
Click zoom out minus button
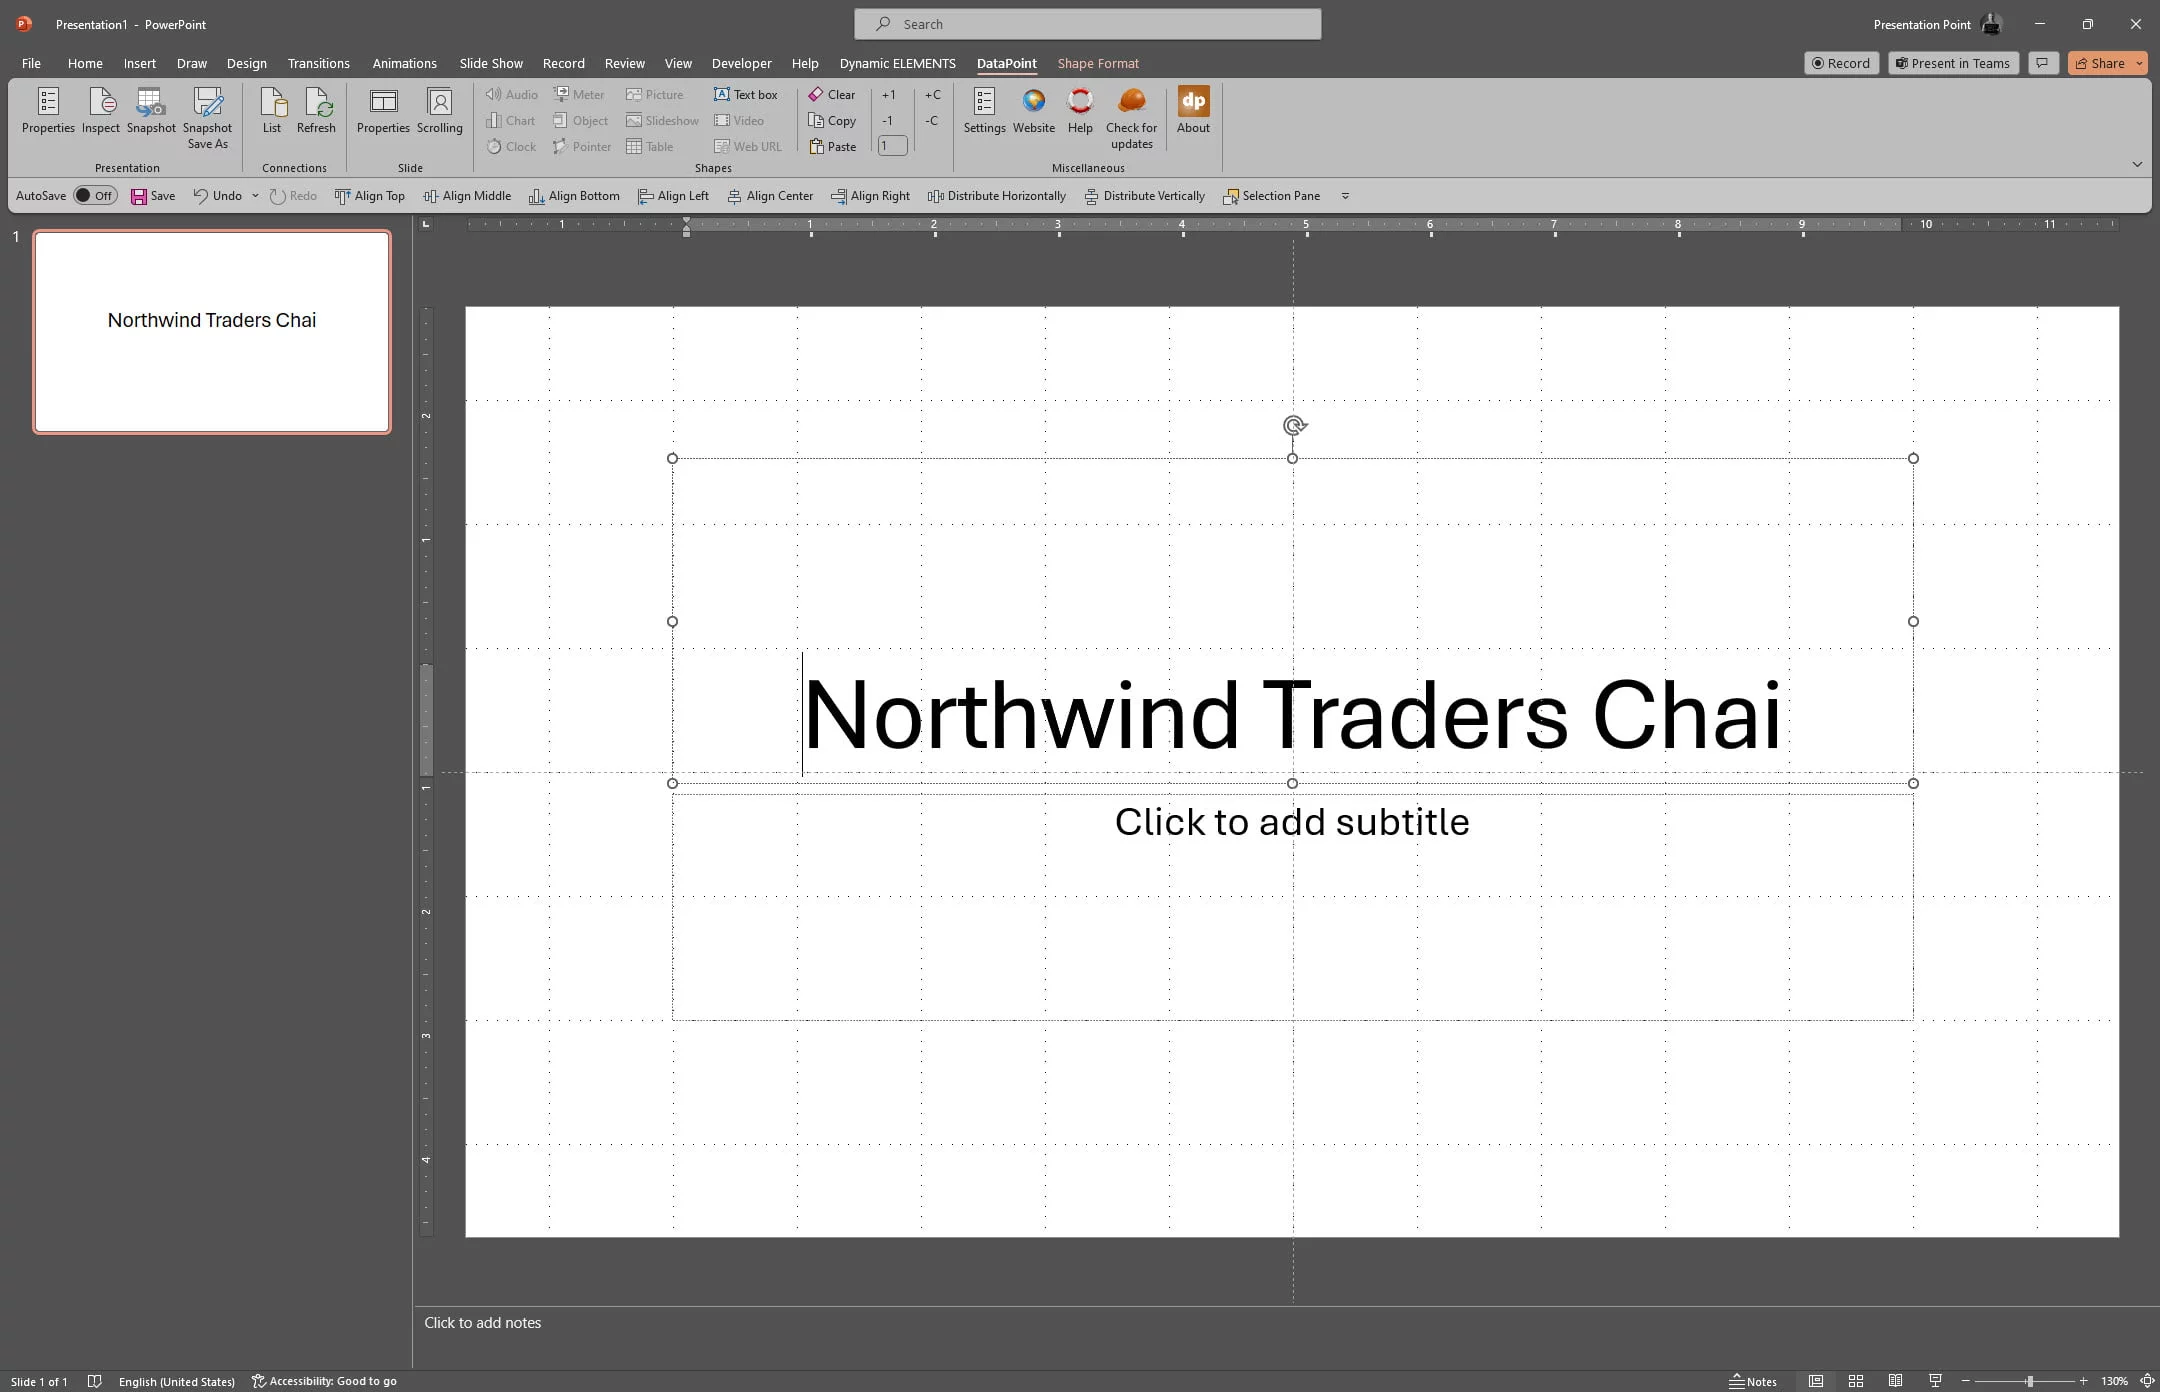[x=1965, y=1381]
